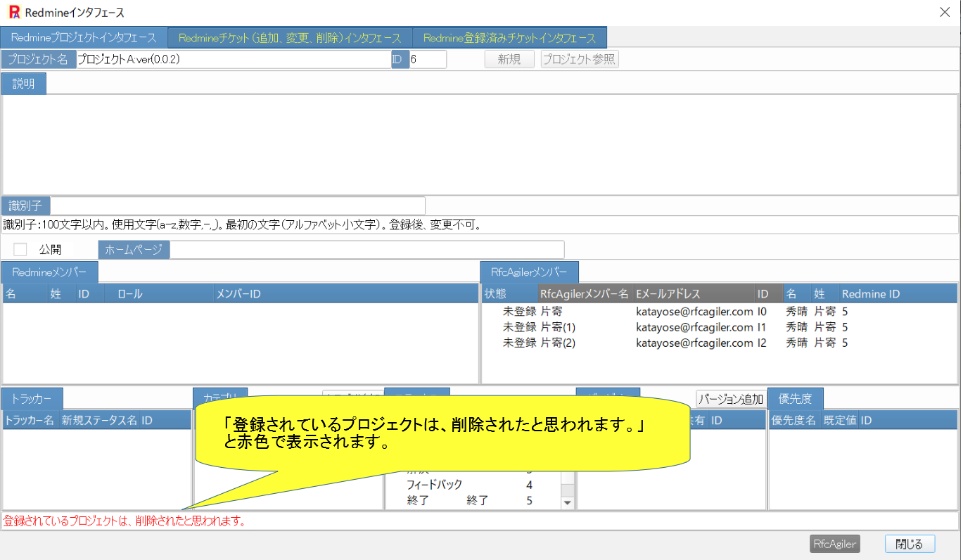Image resolution: width=963 pixels, height=560 pixels.
Task: Click the Redmine logo icon in title bar
Action: coord(14,12)
